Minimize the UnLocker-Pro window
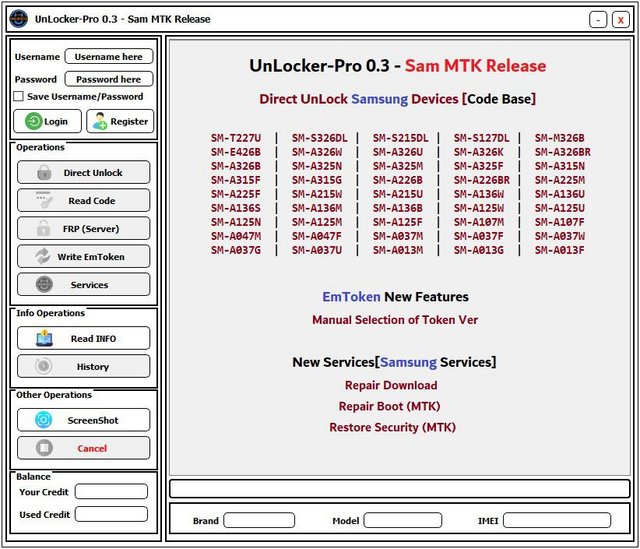 pyautogui.click(x=598, y=19)
